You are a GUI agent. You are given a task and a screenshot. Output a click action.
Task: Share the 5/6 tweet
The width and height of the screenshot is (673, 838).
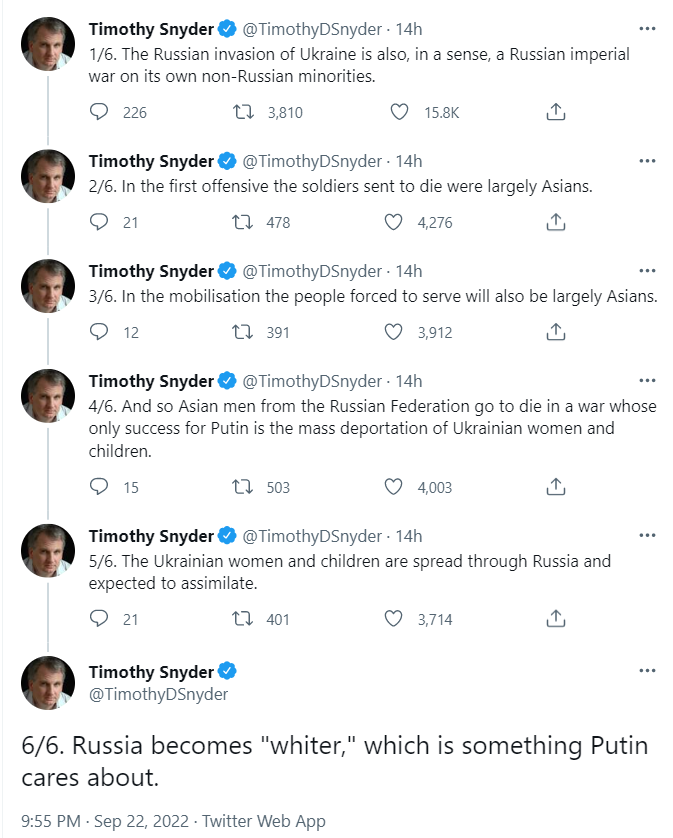[x=557, y=619]
